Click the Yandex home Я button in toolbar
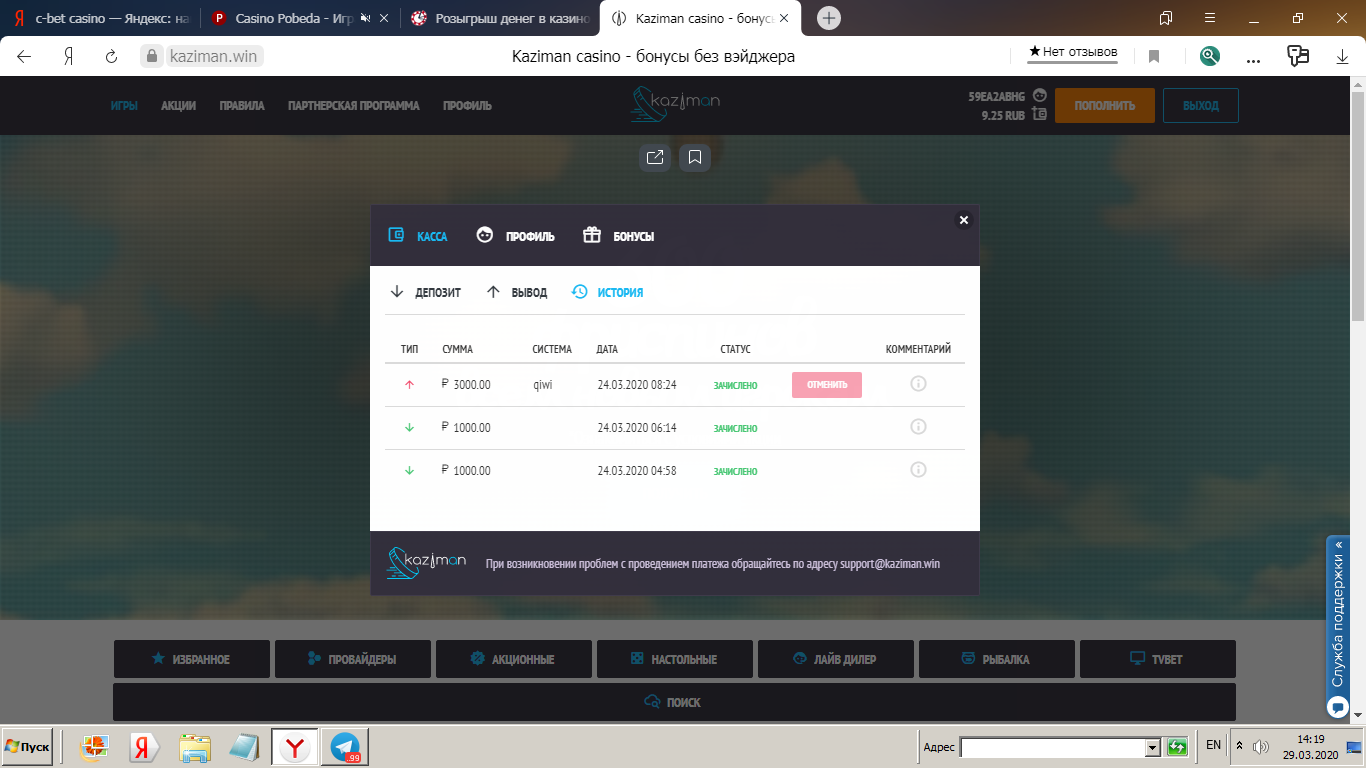Image resolution: width=1372 pixels, height=776 pixels. coord(69,57)
